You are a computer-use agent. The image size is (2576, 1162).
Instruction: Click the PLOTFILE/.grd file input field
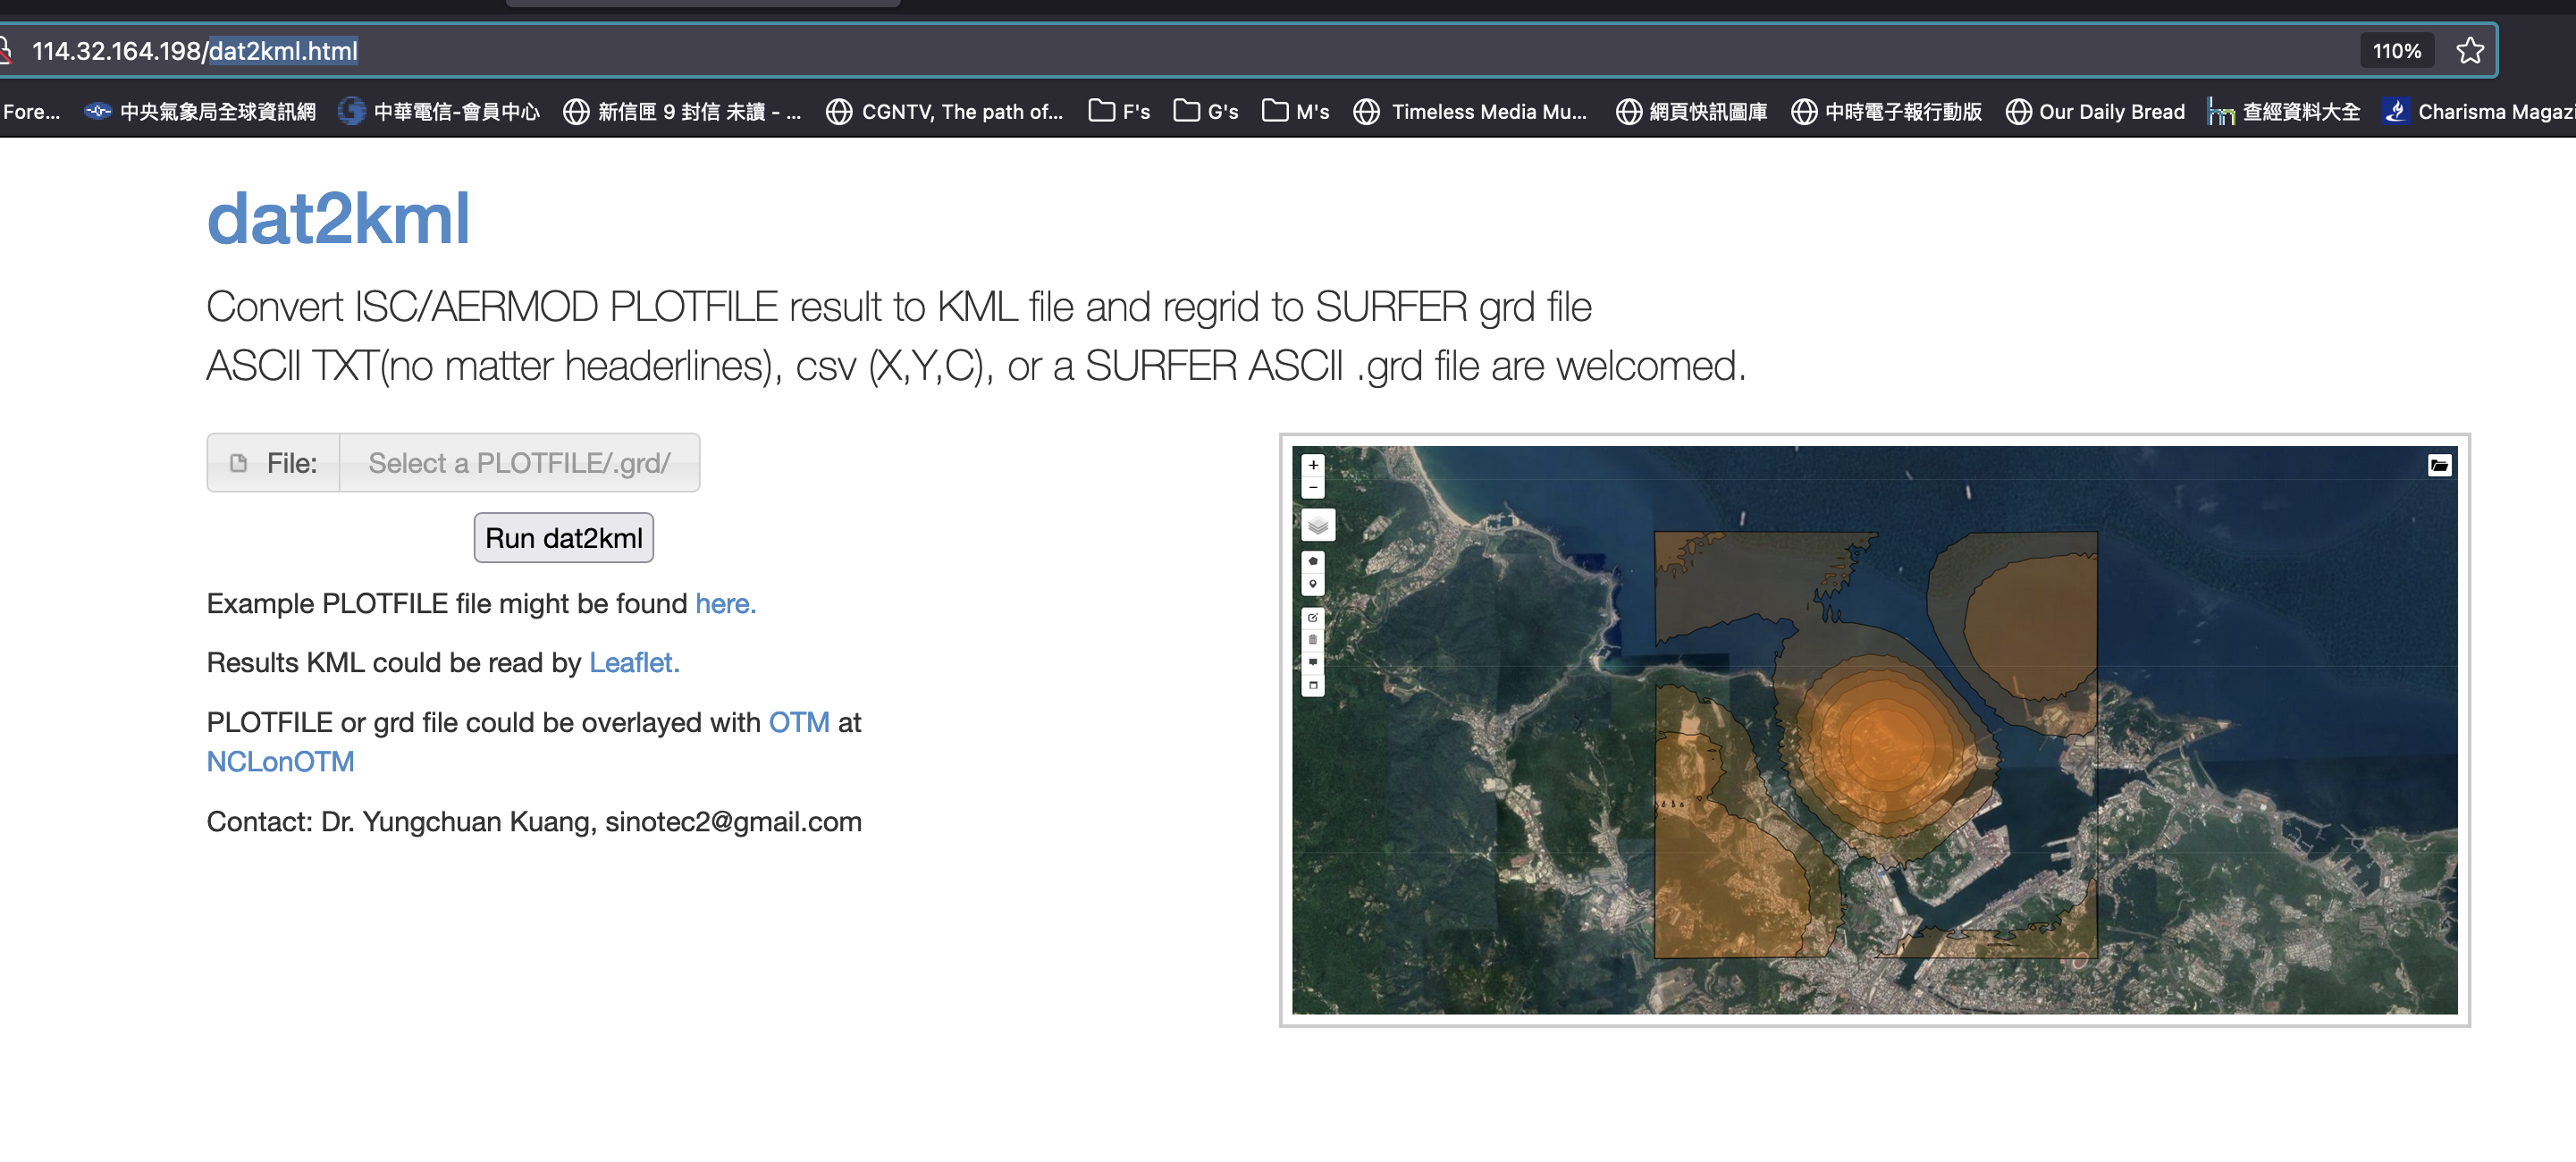tap(519, 463)
